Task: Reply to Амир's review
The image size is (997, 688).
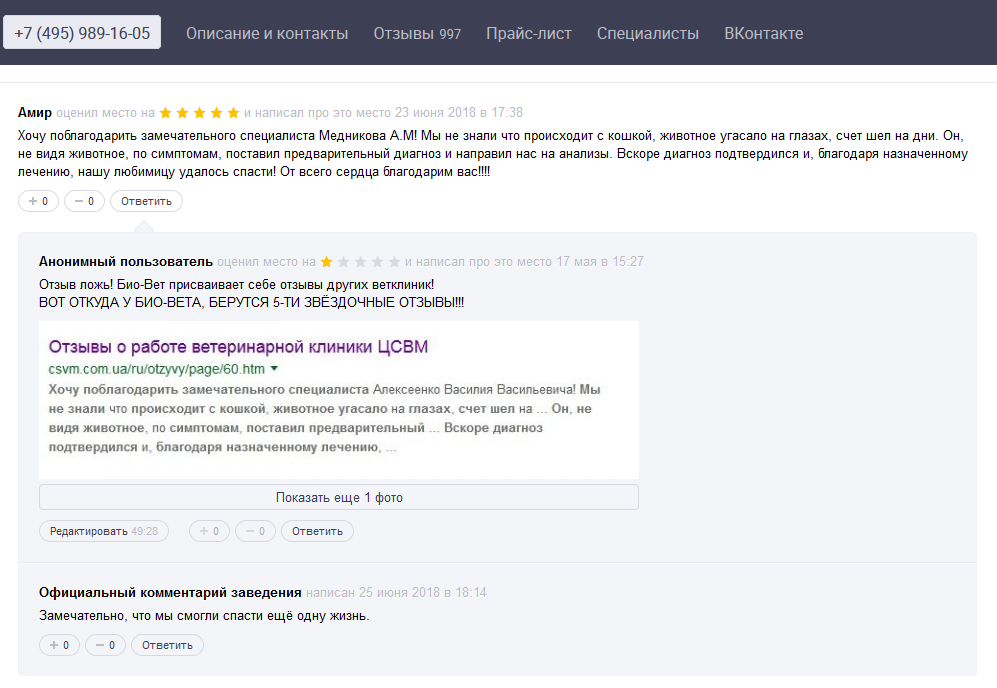Action: pyautogui.click(x=146, y=201)
